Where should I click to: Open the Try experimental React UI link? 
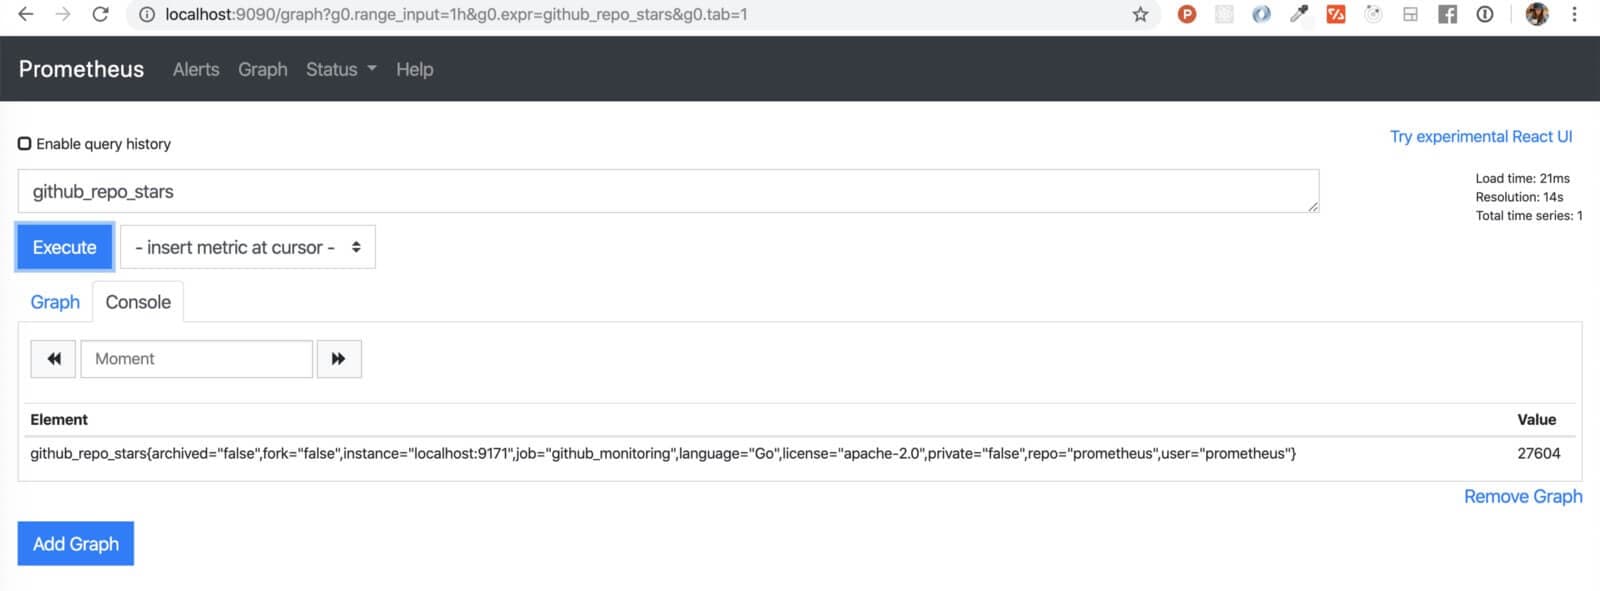1480,136
